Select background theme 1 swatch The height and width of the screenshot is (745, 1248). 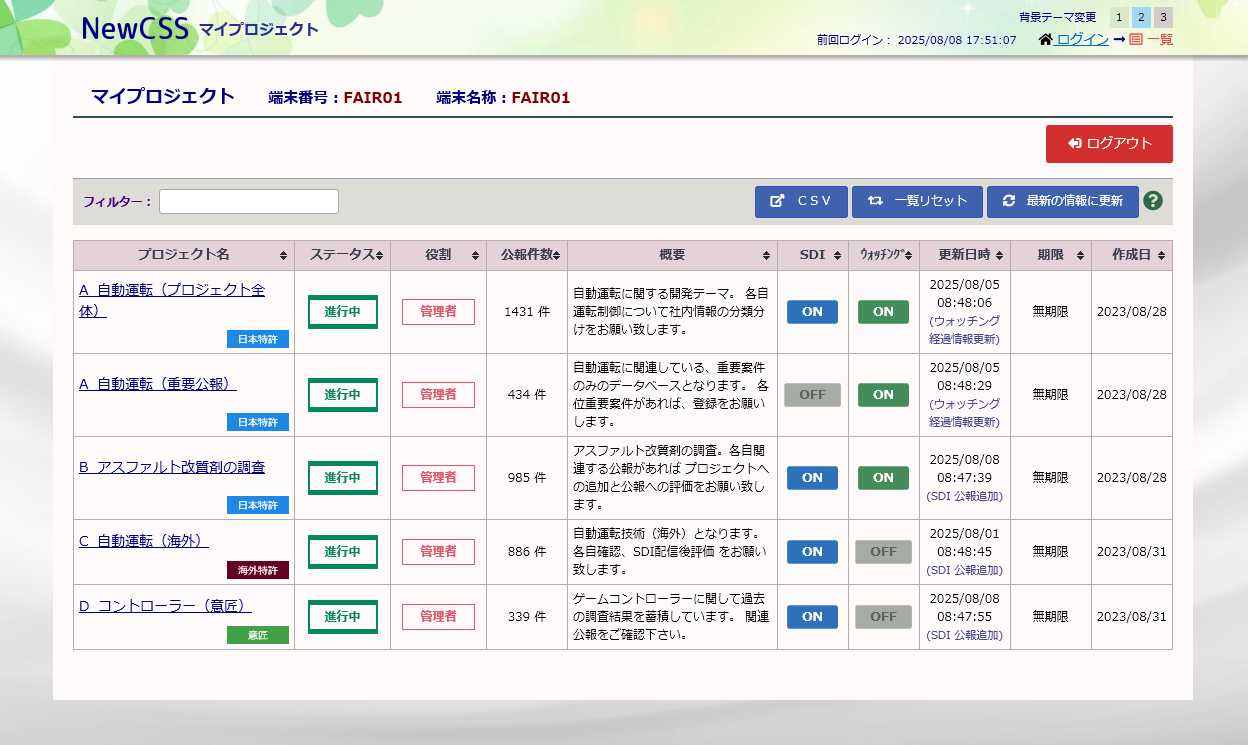pyautogui.click(x=1119, y=17)
